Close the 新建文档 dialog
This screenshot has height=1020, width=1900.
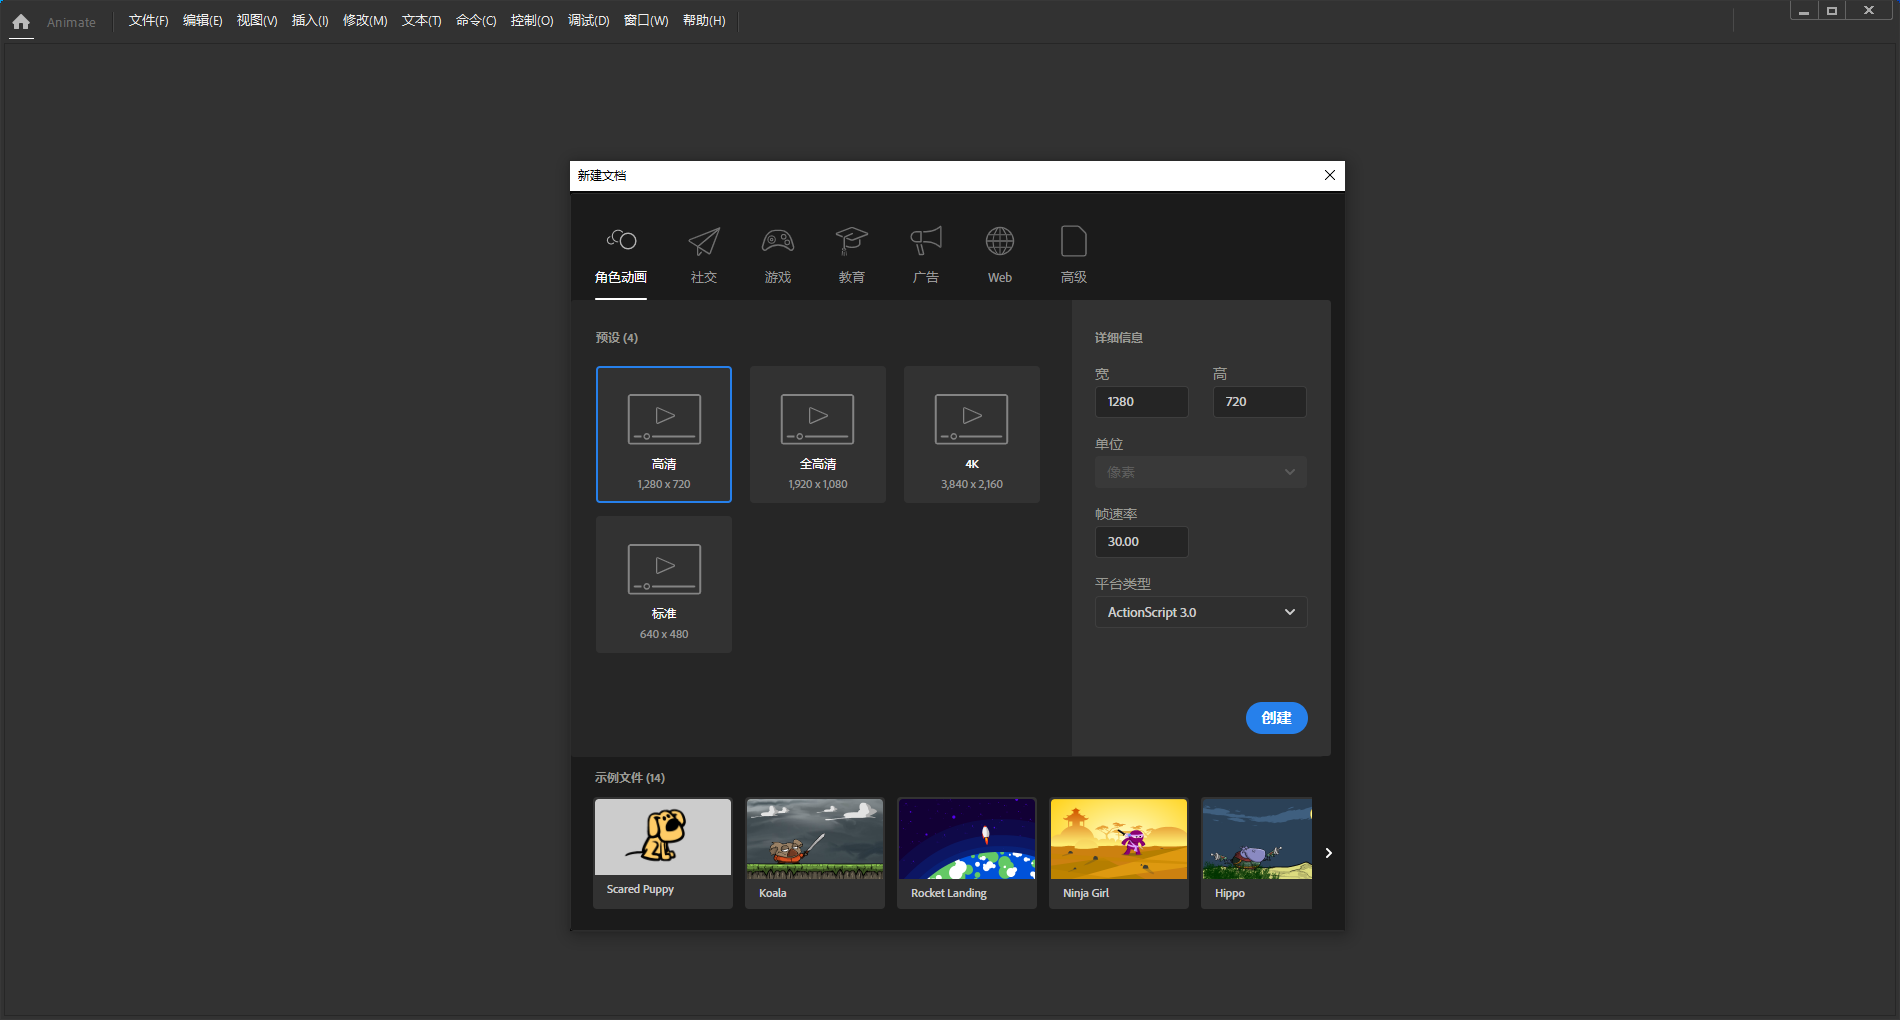[x=1330, y=175]
